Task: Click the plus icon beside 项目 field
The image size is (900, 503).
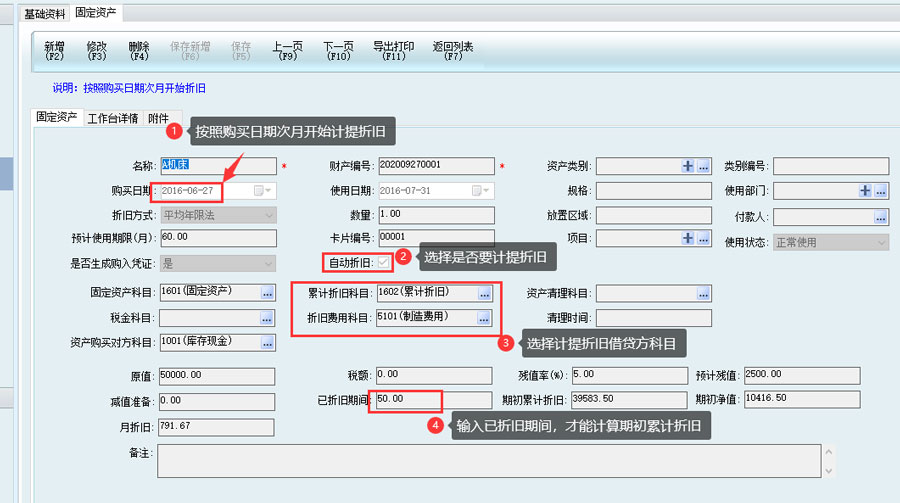Action: click(x=688, y=238)
